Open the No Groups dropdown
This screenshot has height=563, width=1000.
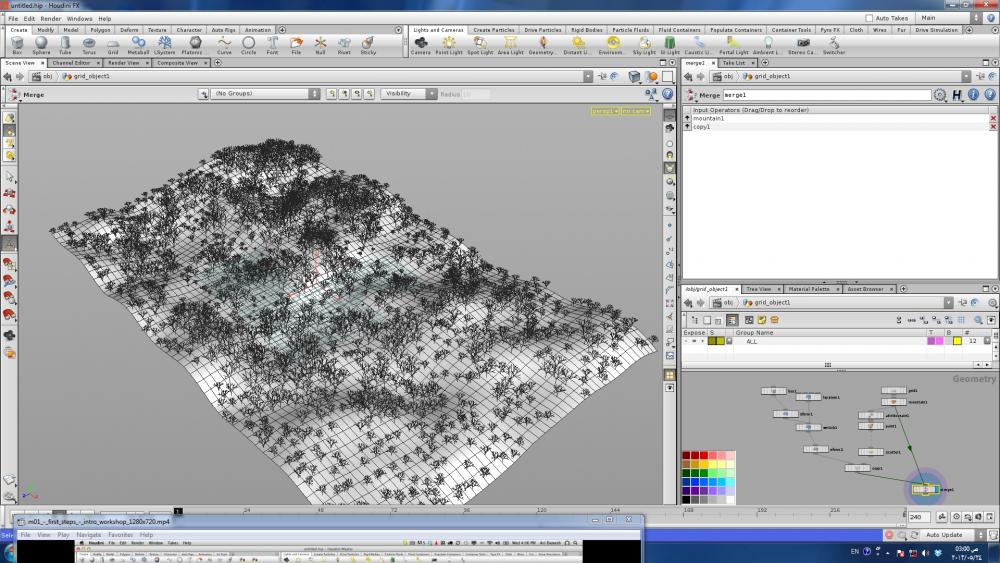265,94
